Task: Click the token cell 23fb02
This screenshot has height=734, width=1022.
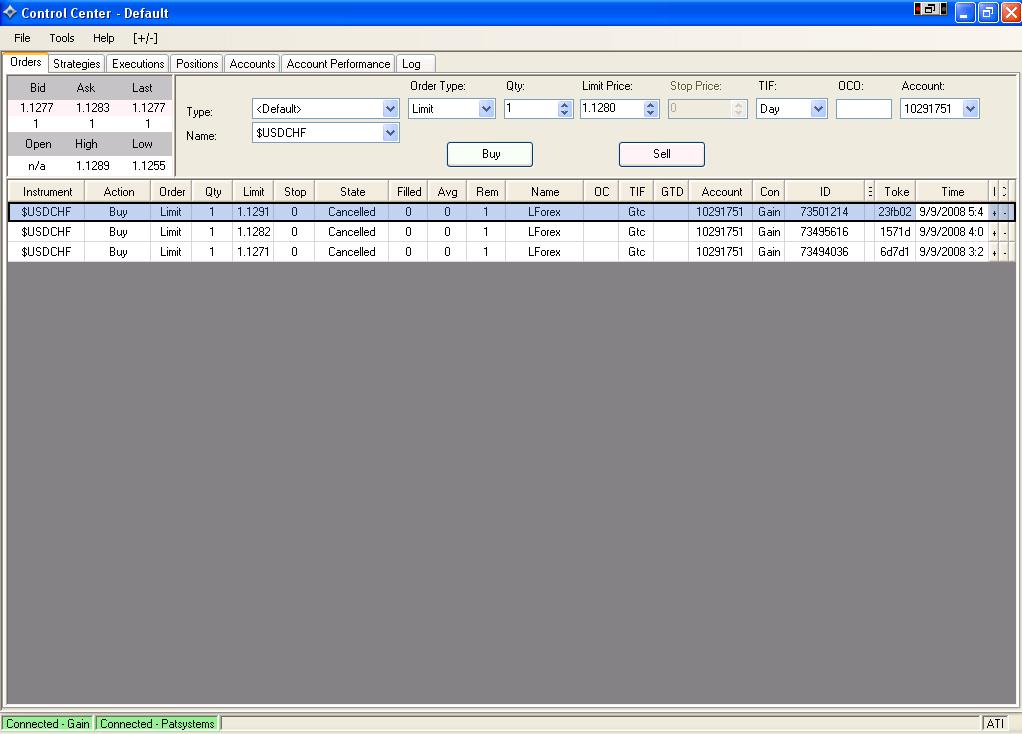Action: pyautogui.click(x=894, y=212)
